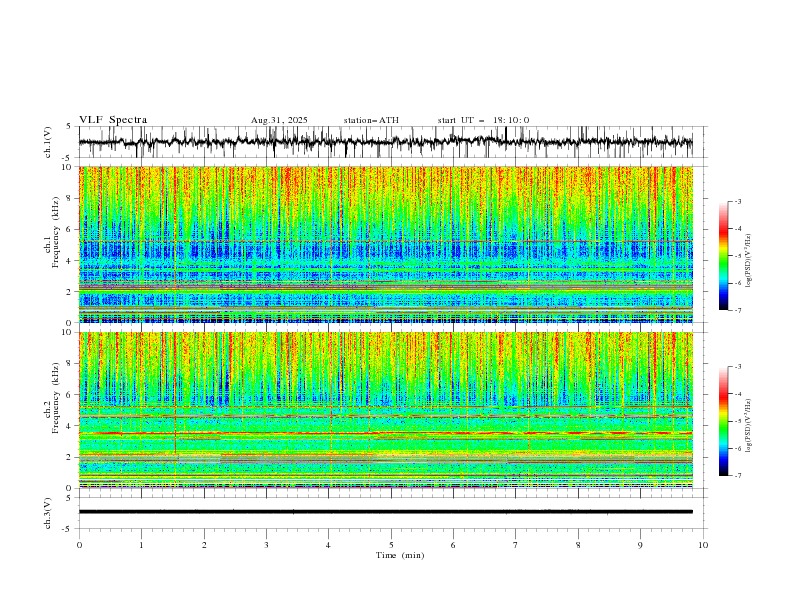Click the ch.3 flat black trace
This screenshot has width=792, height=612.
pos(386,512)
